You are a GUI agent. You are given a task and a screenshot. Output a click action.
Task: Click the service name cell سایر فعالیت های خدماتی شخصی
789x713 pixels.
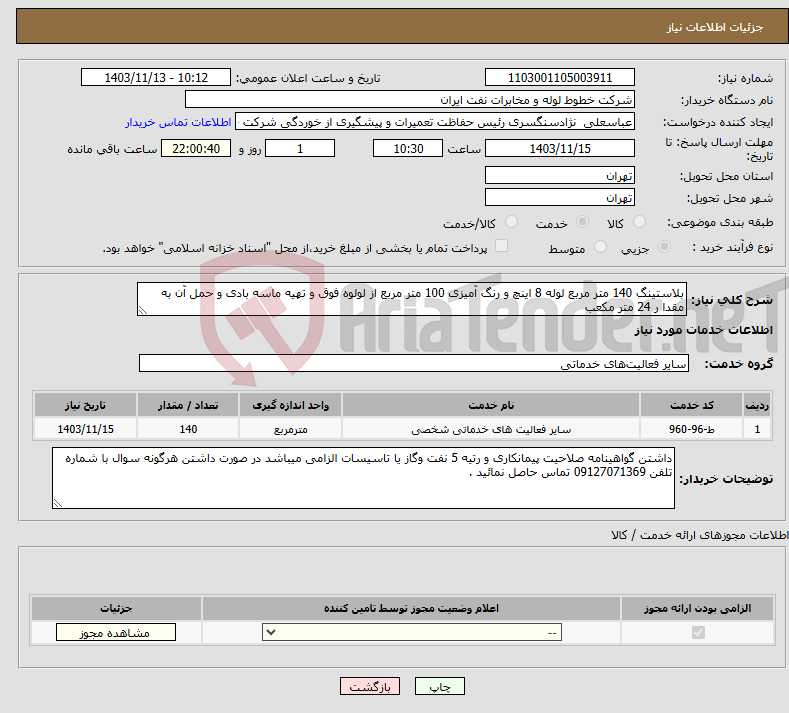491,429
